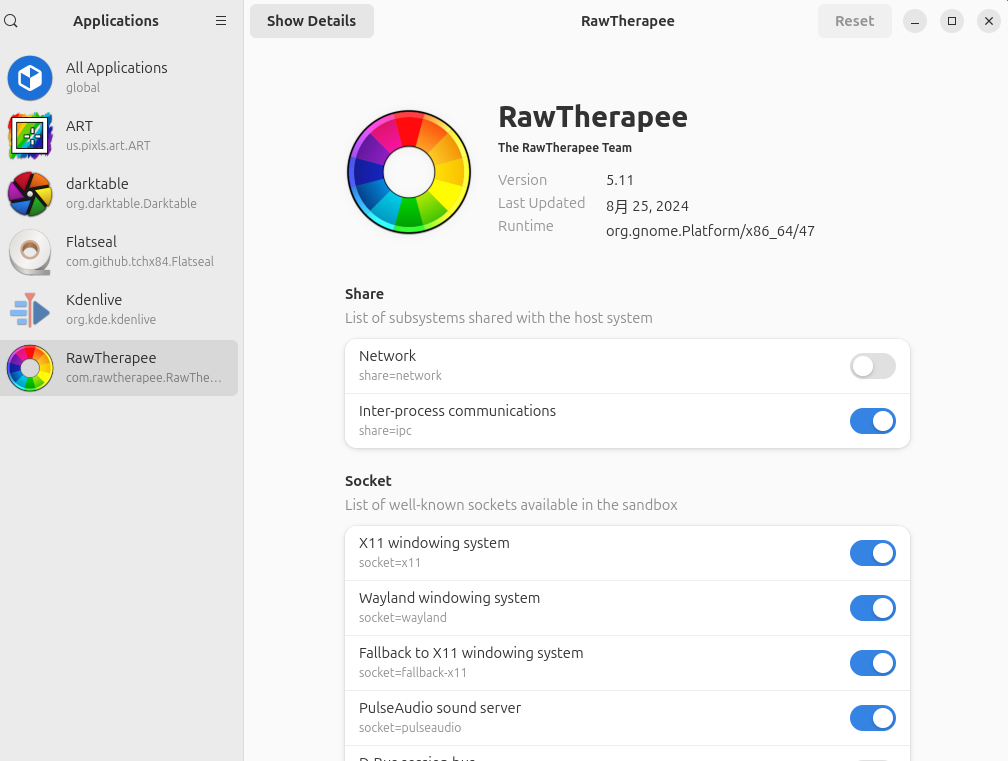Click the Show Details button
The image size is (1008, 761).
[312, 21]
